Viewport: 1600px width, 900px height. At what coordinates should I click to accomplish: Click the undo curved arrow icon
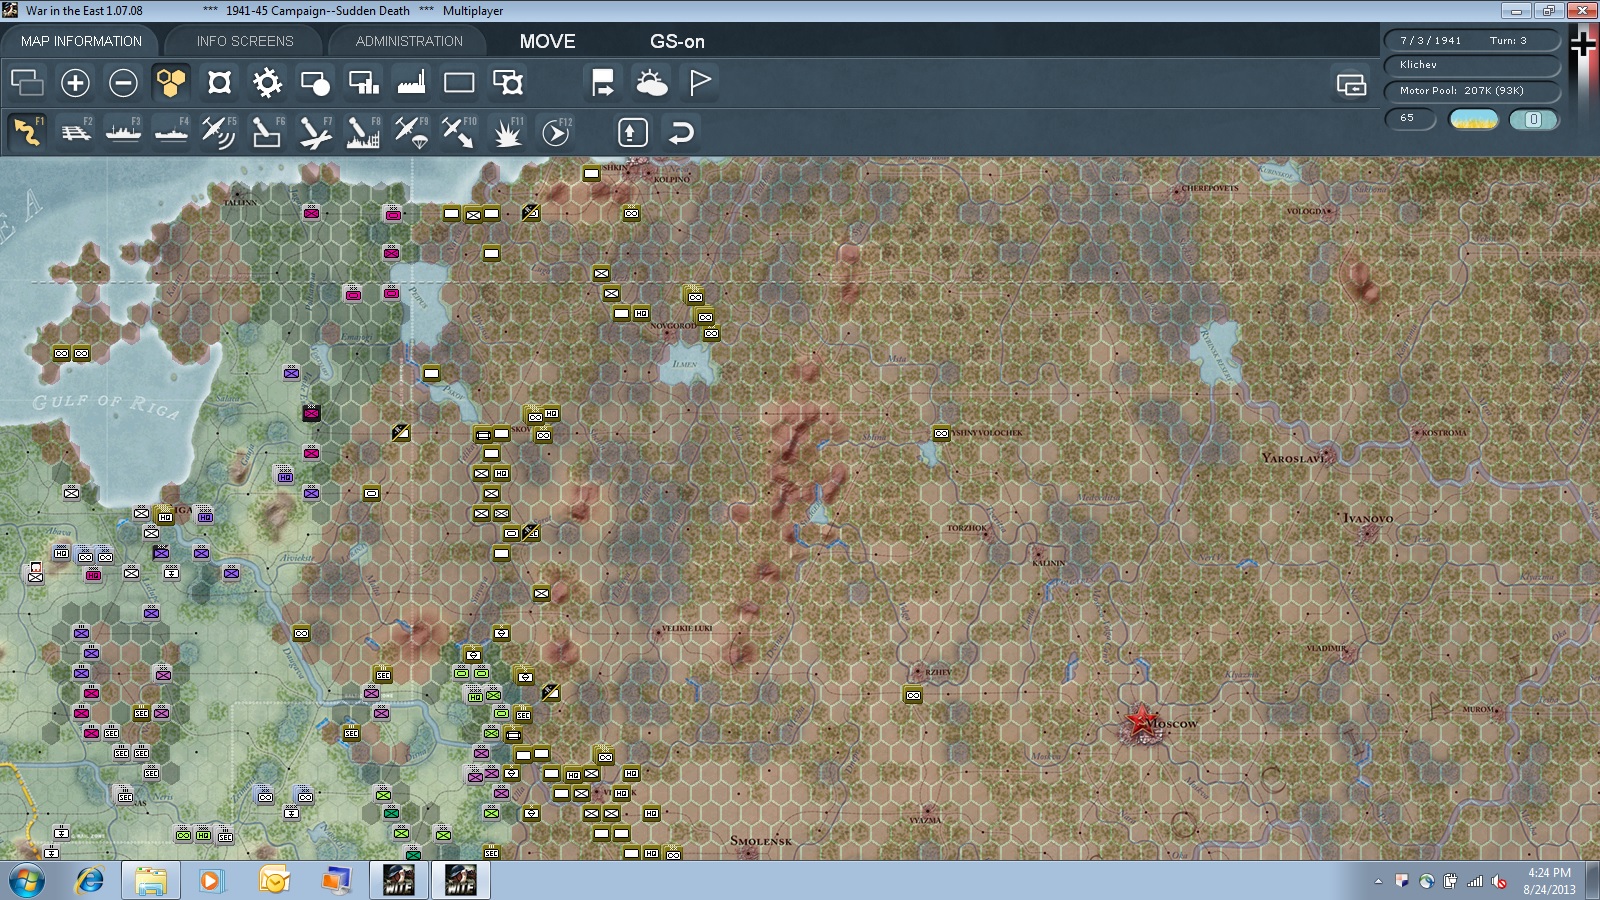pos(681,132)
